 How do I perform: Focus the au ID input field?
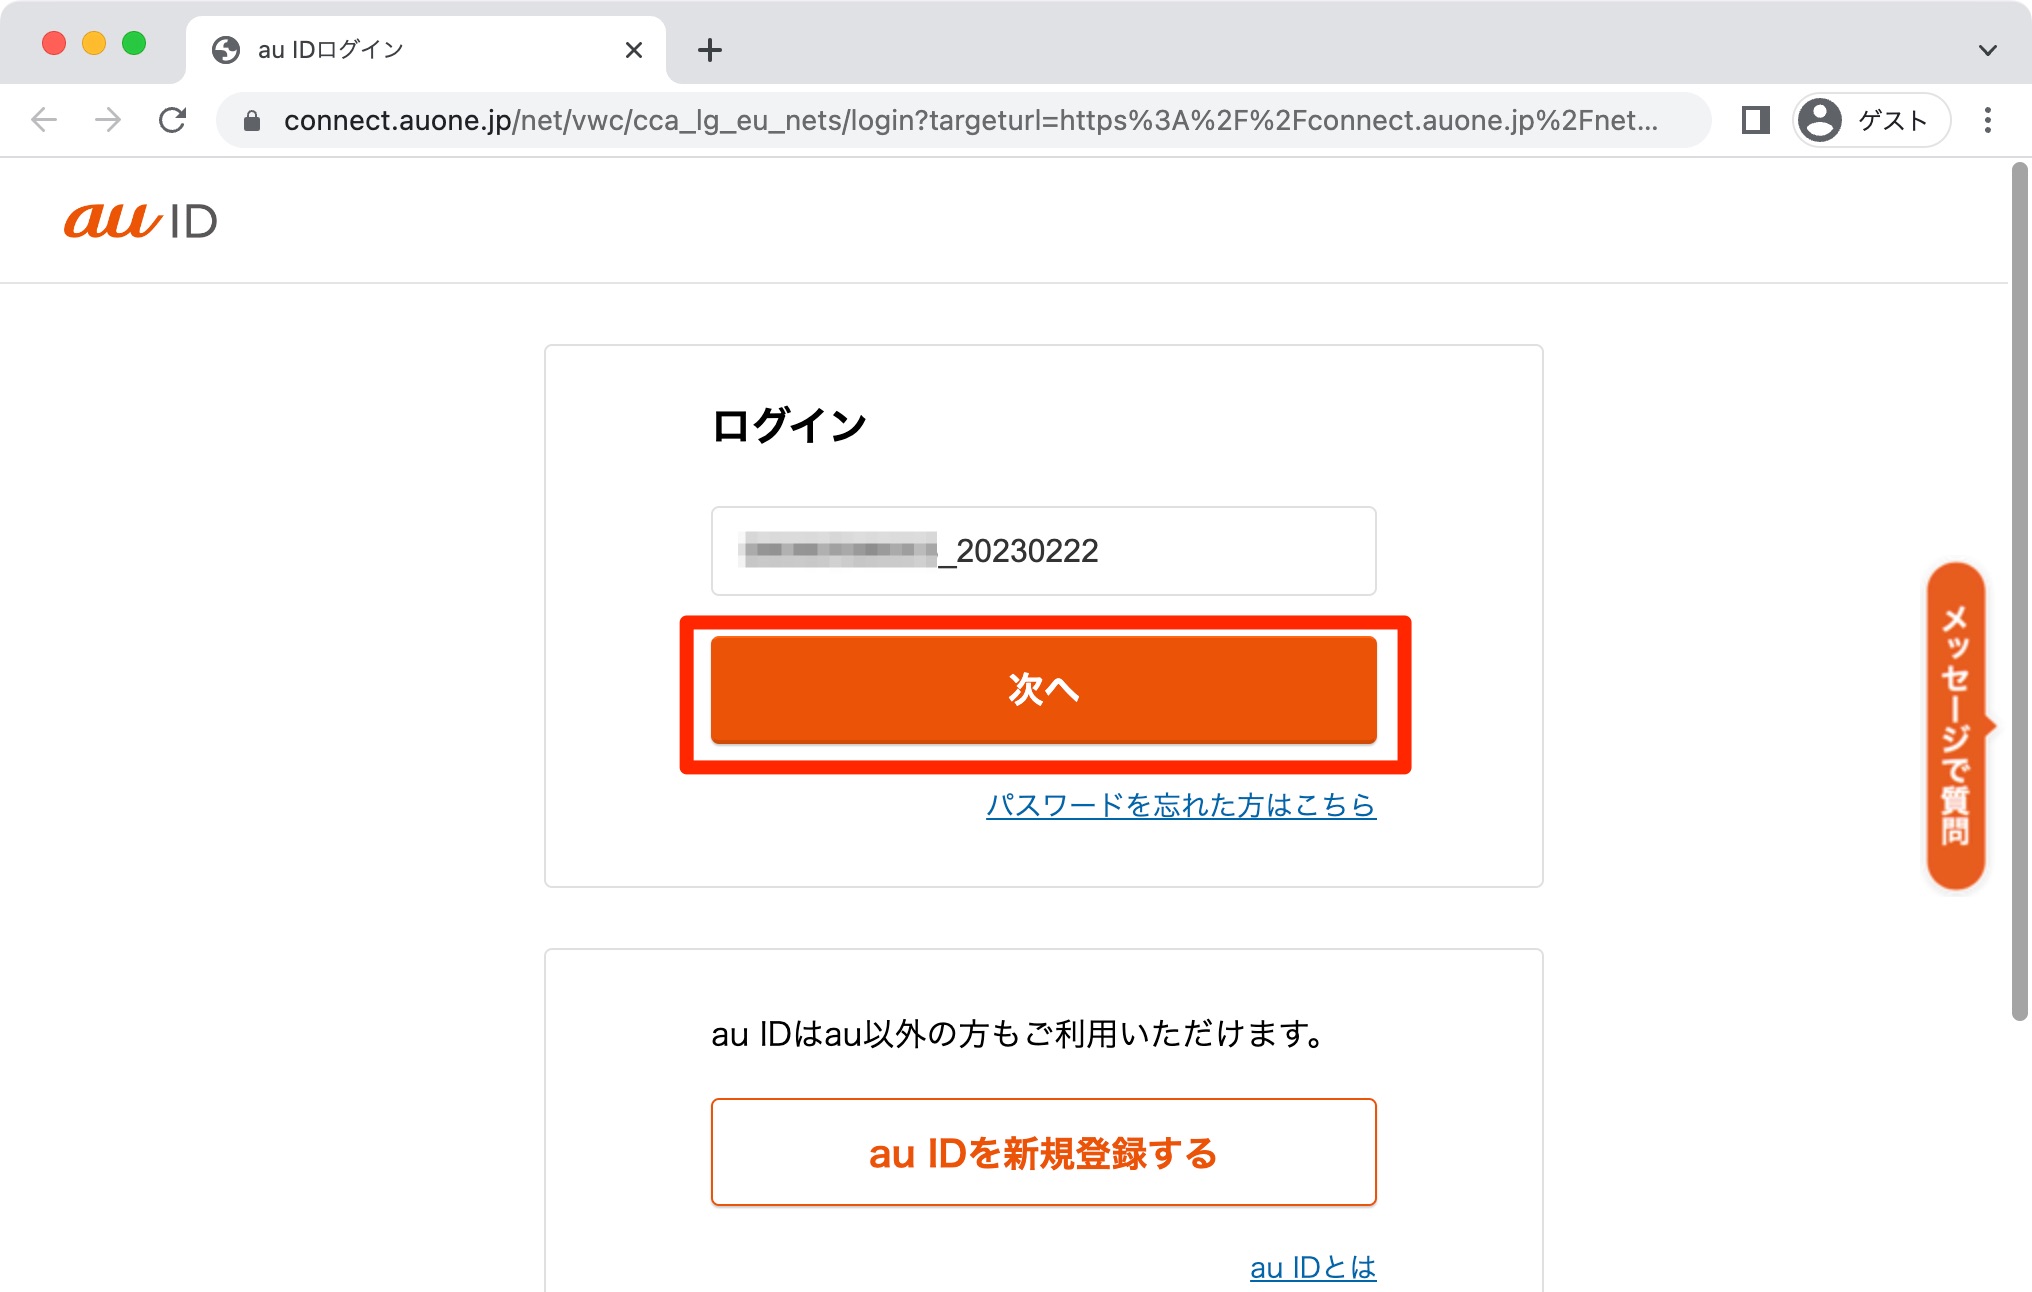(x=1043, y=551)
